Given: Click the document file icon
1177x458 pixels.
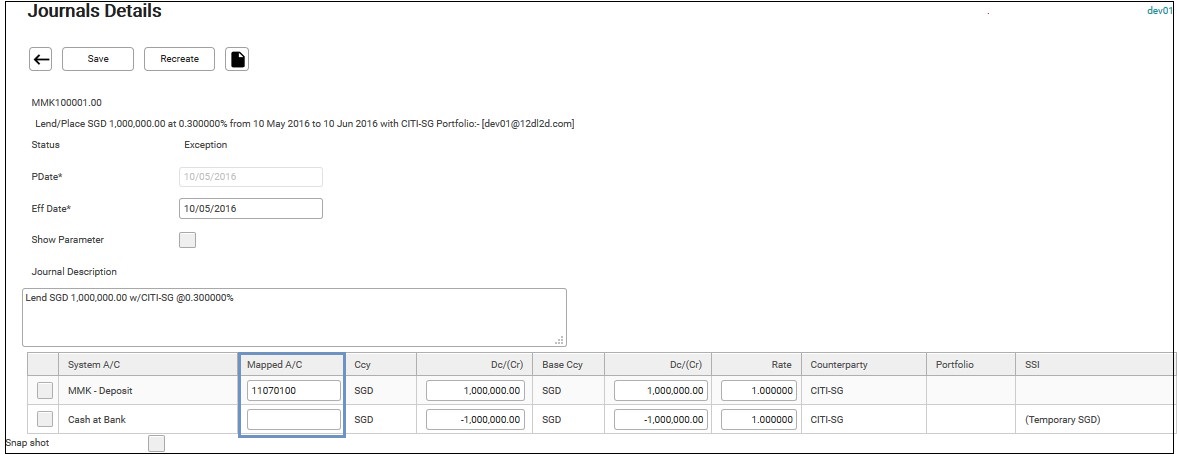Looking at the screenshot, I should [x=237, y=59].
